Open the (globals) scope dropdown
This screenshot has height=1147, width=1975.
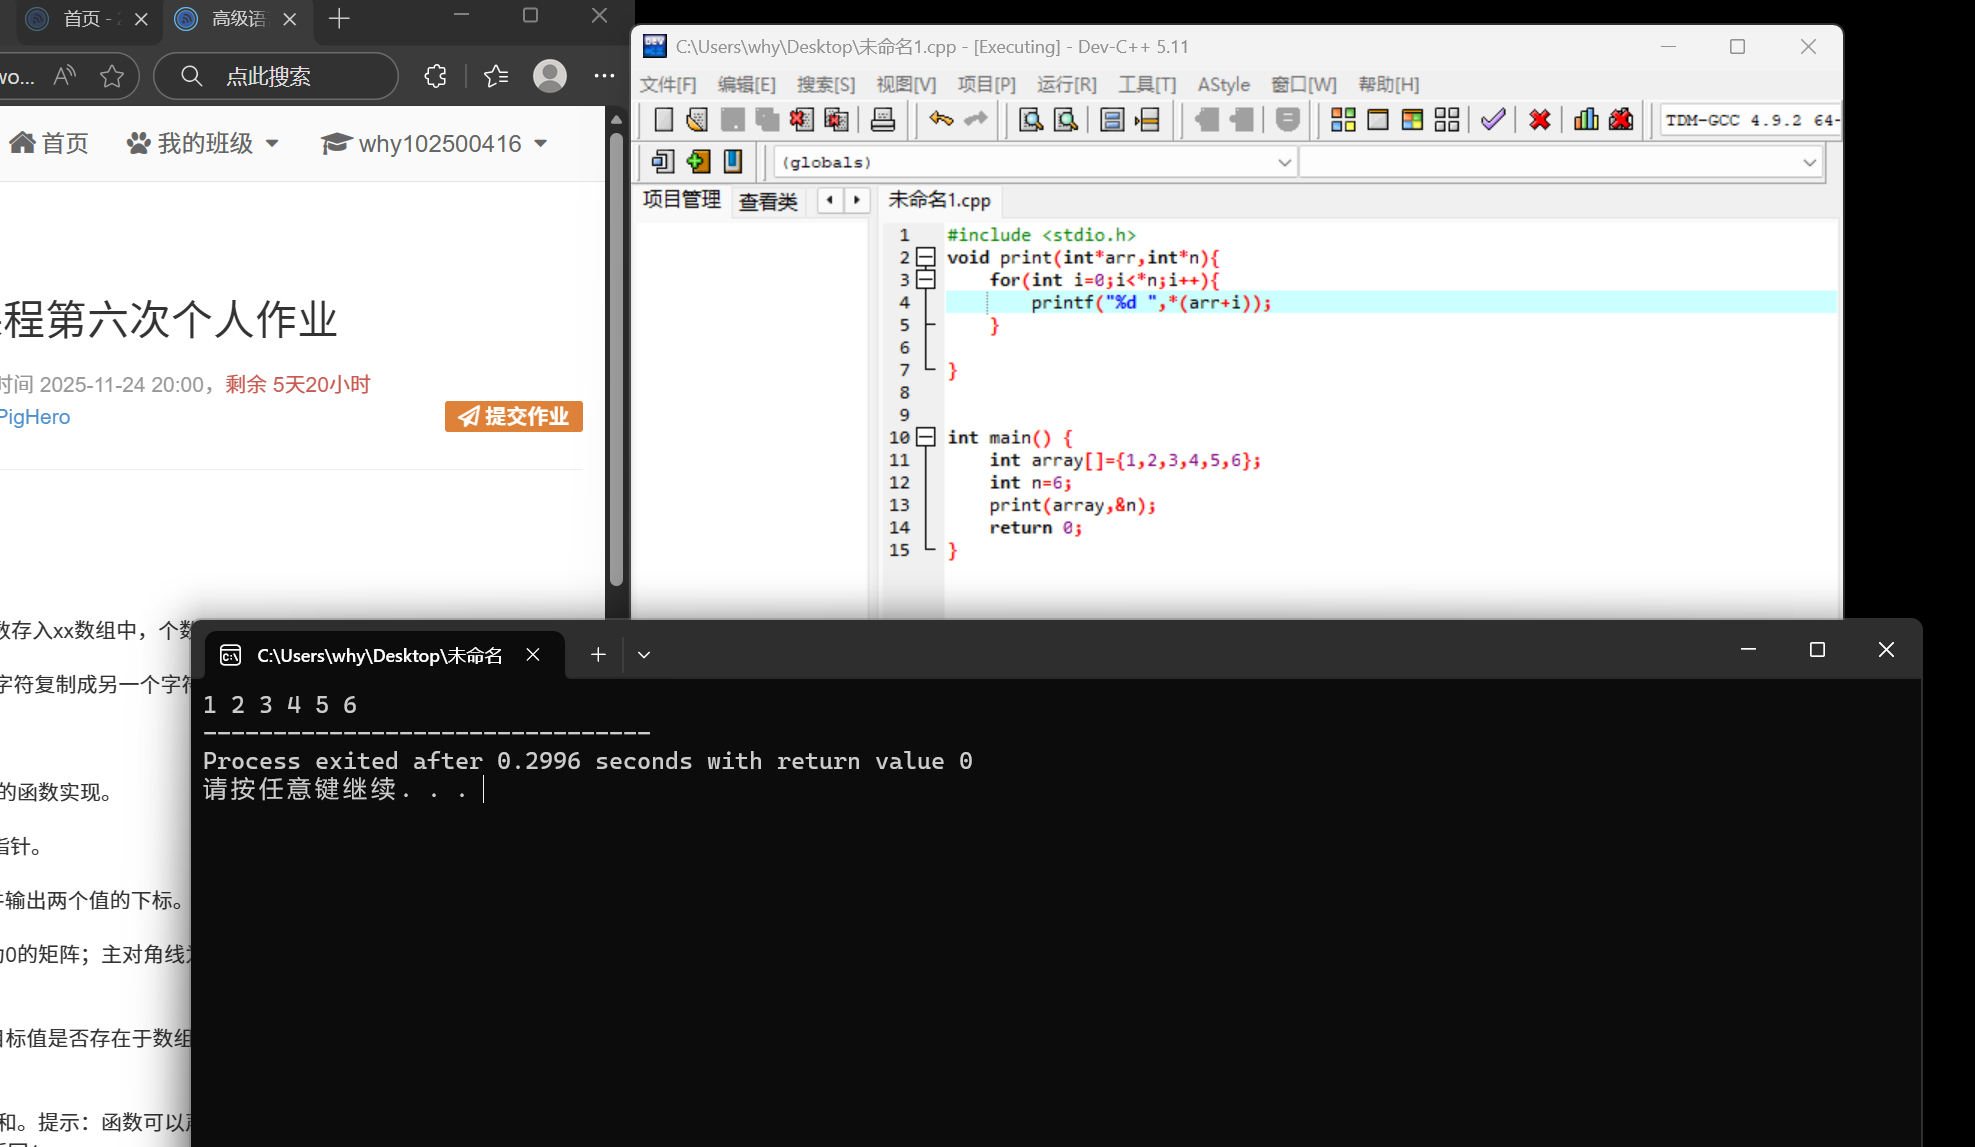(1284, 162)
